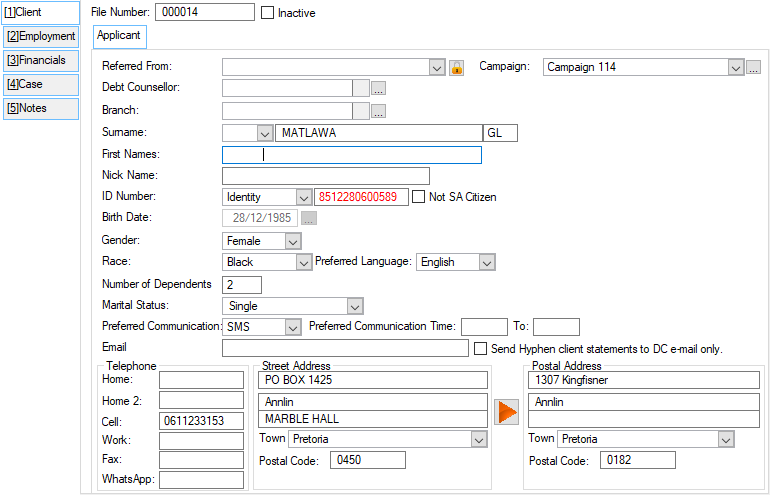Click the Debt Counsellor browse ellipsis button
Screen dimensions: 770x495
[x=378, y=89]
